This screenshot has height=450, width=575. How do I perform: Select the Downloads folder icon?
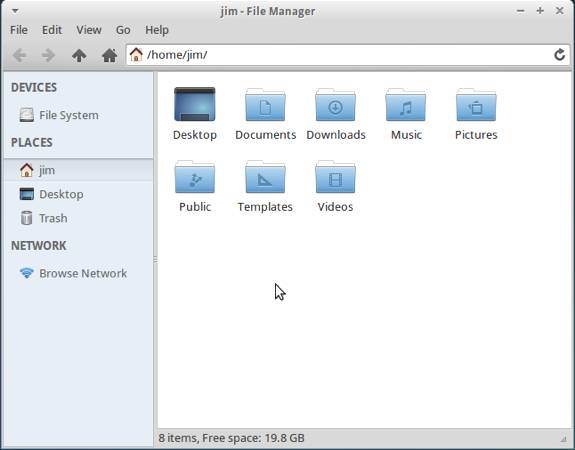(x=336, y=105)
